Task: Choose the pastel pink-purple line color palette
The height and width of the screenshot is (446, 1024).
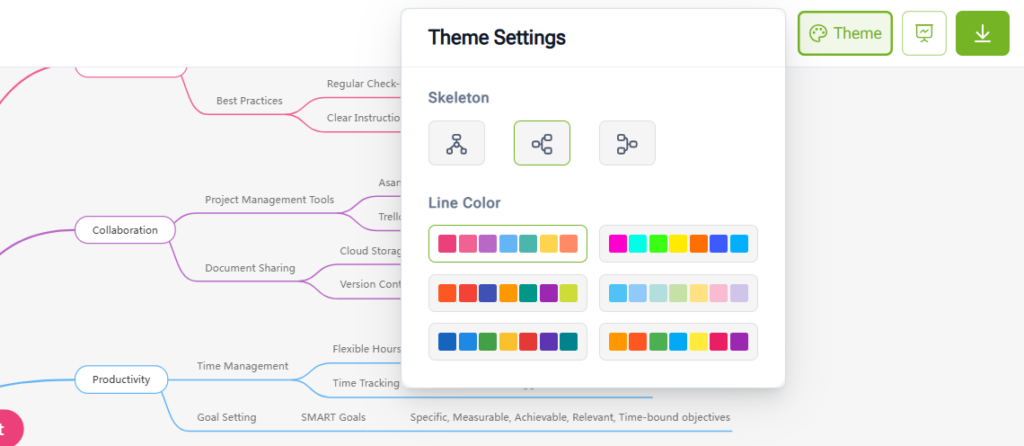Action: (x=508, y=244)
